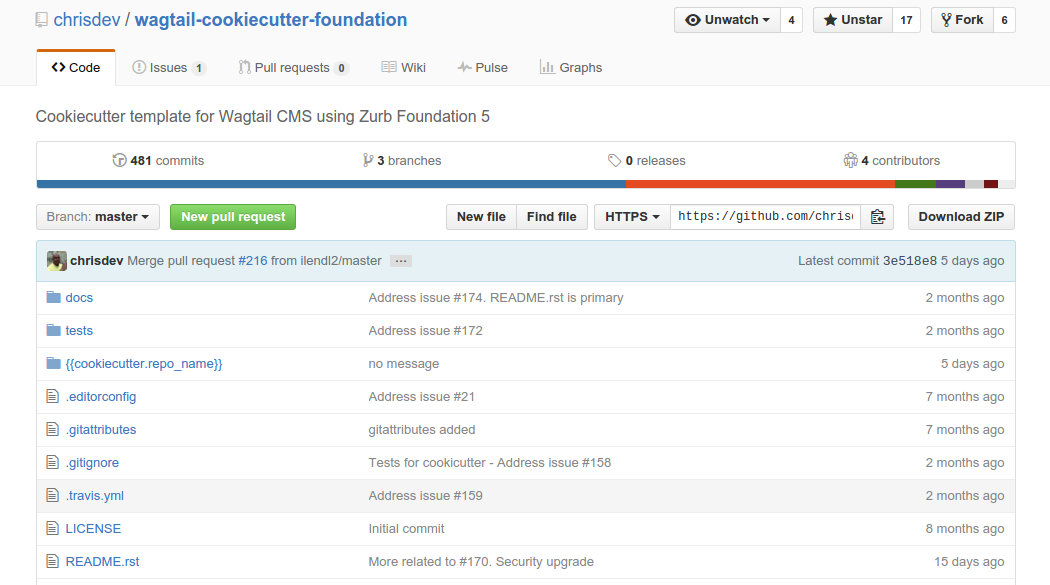Click the releases tag icon
The height and width of the screenshot is (585, 1050).
click(614, 160)
